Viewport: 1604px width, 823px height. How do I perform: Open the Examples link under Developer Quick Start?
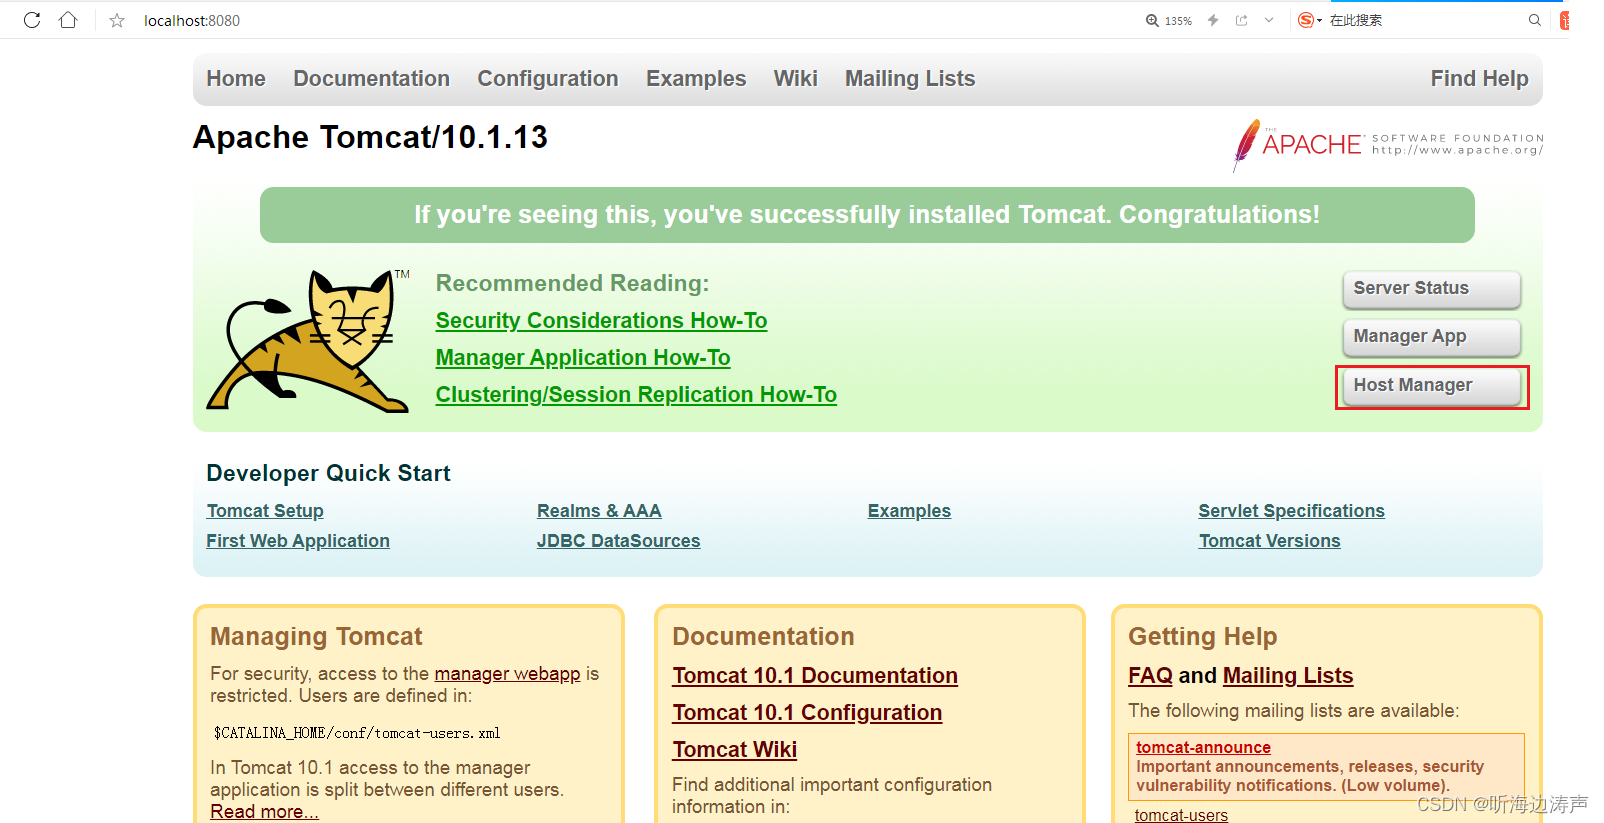[909, 510]
